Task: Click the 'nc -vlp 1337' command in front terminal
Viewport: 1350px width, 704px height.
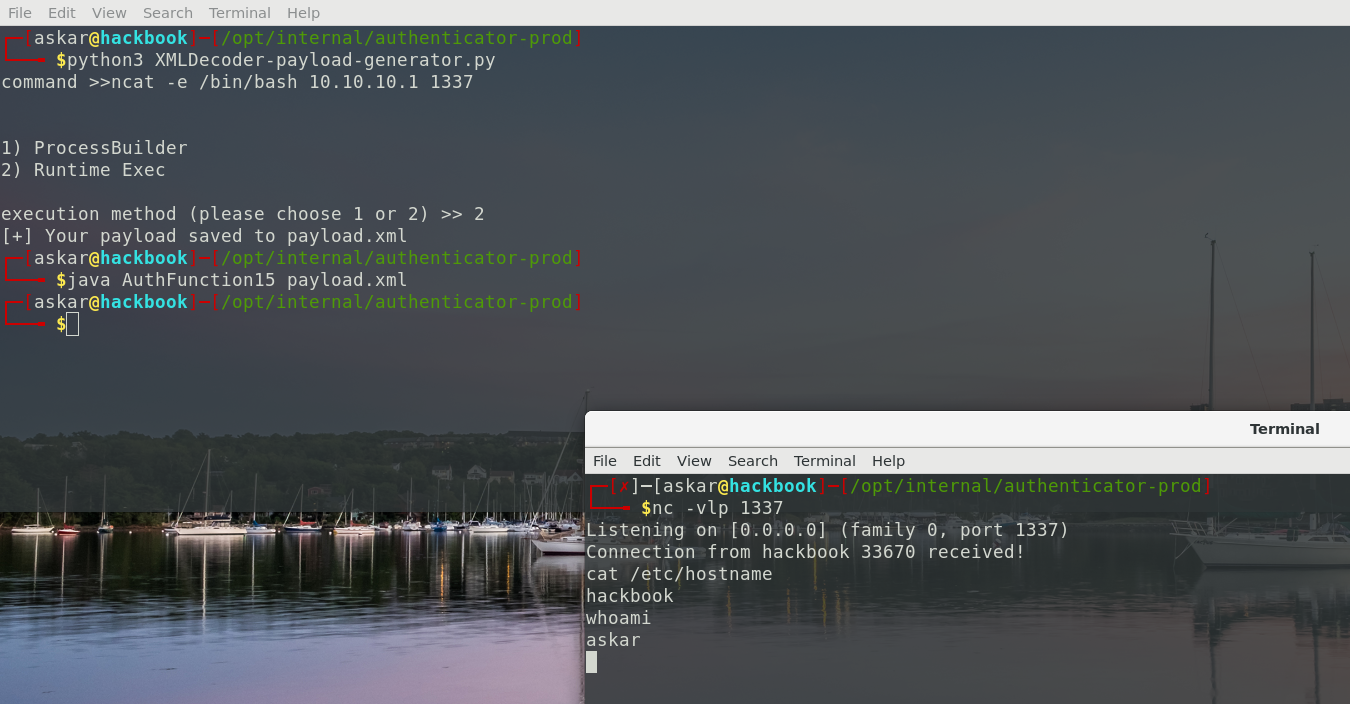Action: [717, 508]
